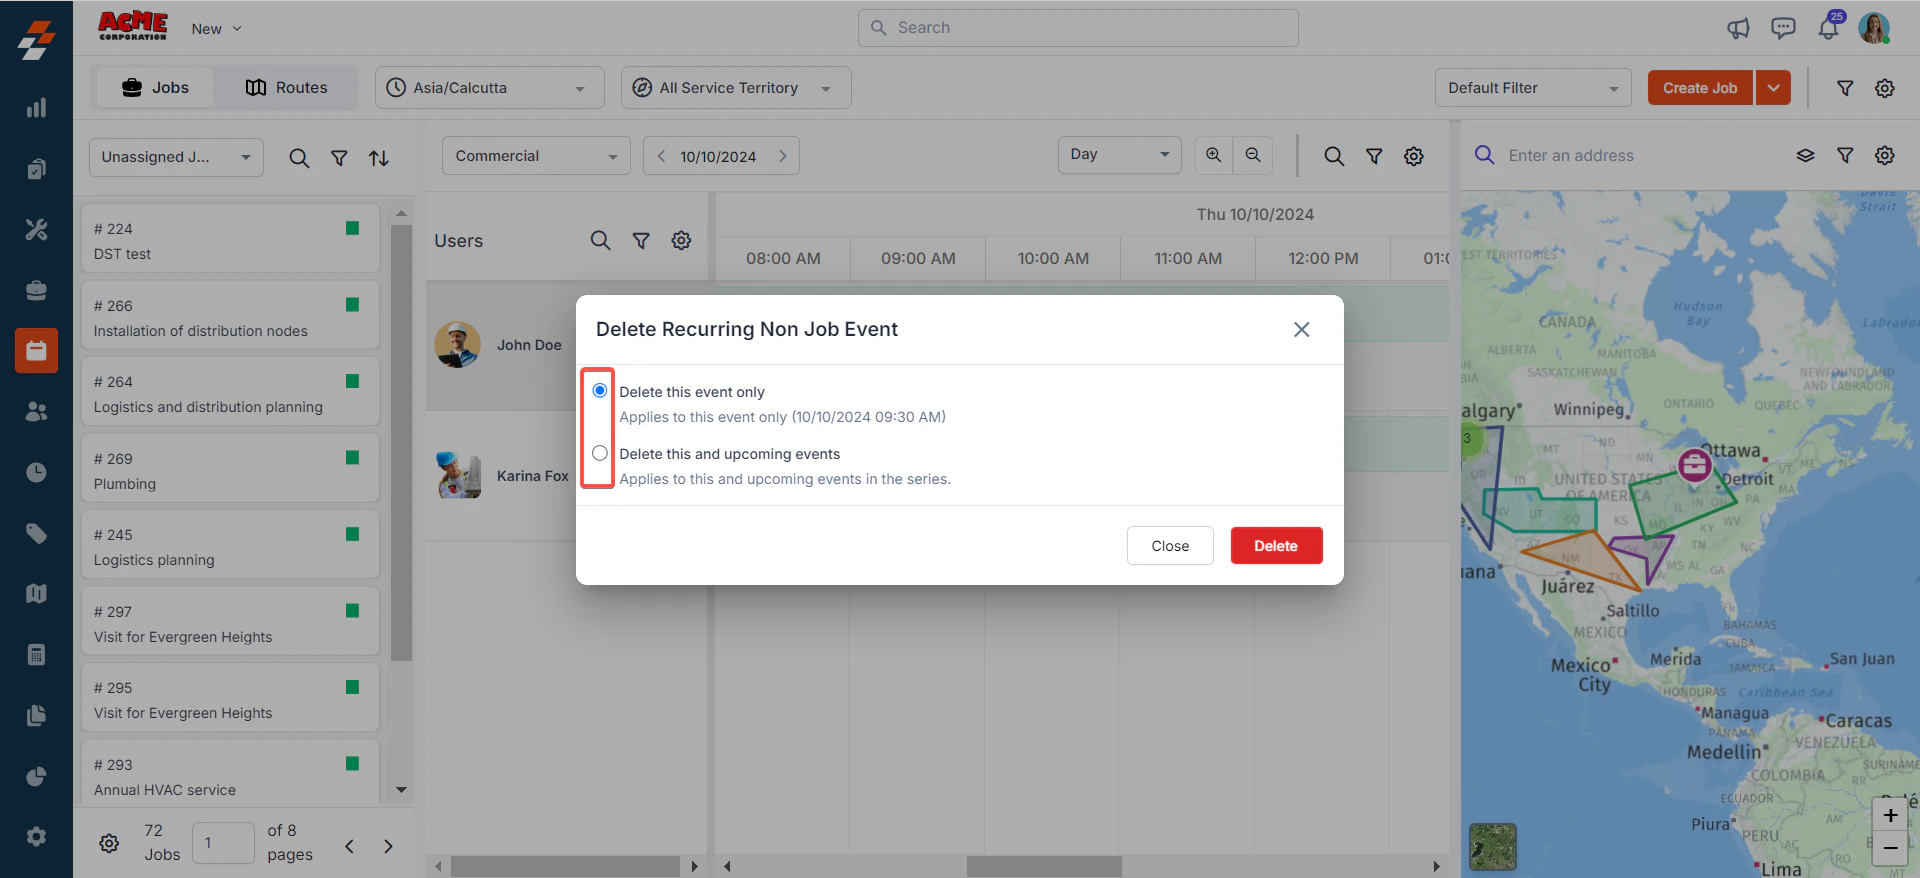Open the announcements megaphone icon
Screen dimensions: 1920x878
click(1739, 28)
